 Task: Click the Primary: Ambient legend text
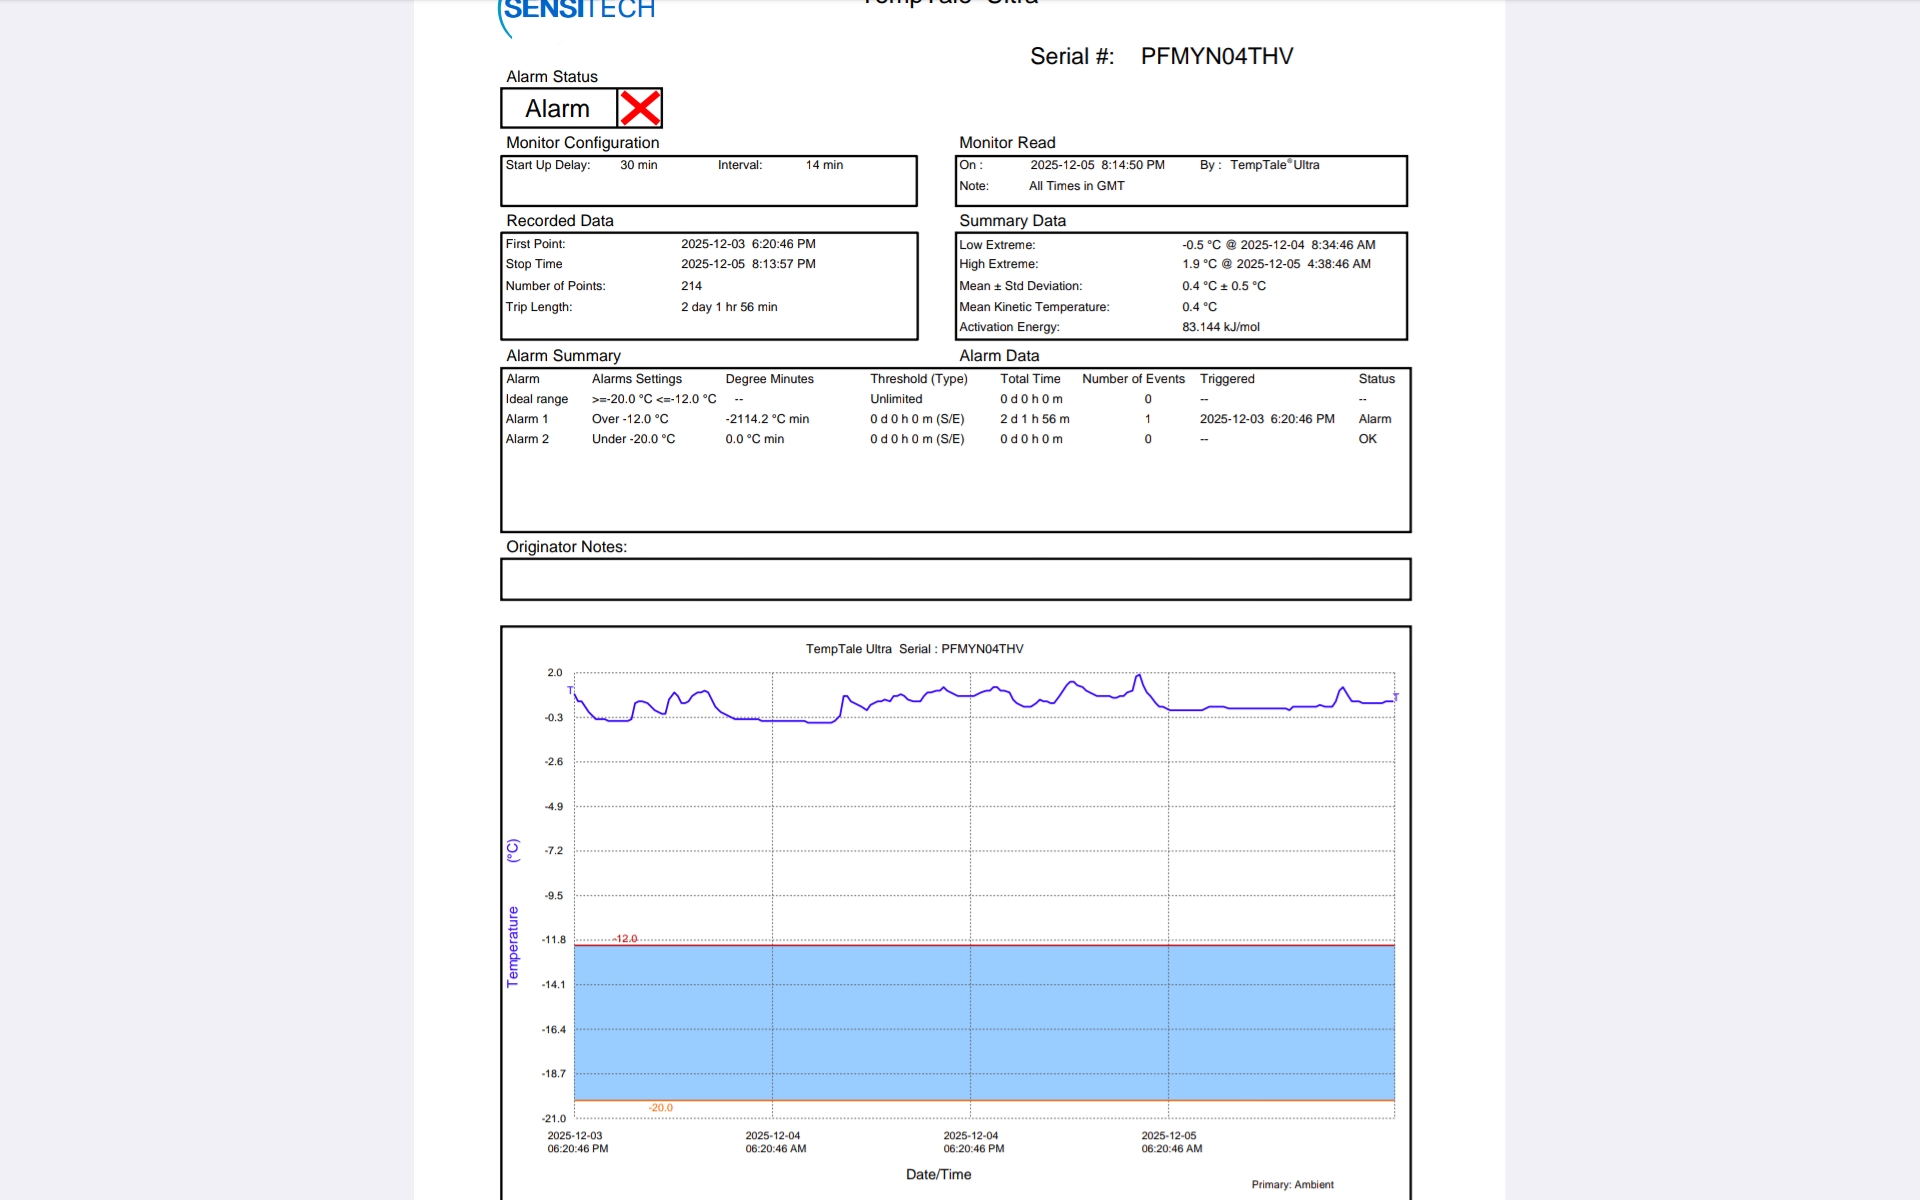coord(1292,1184)
